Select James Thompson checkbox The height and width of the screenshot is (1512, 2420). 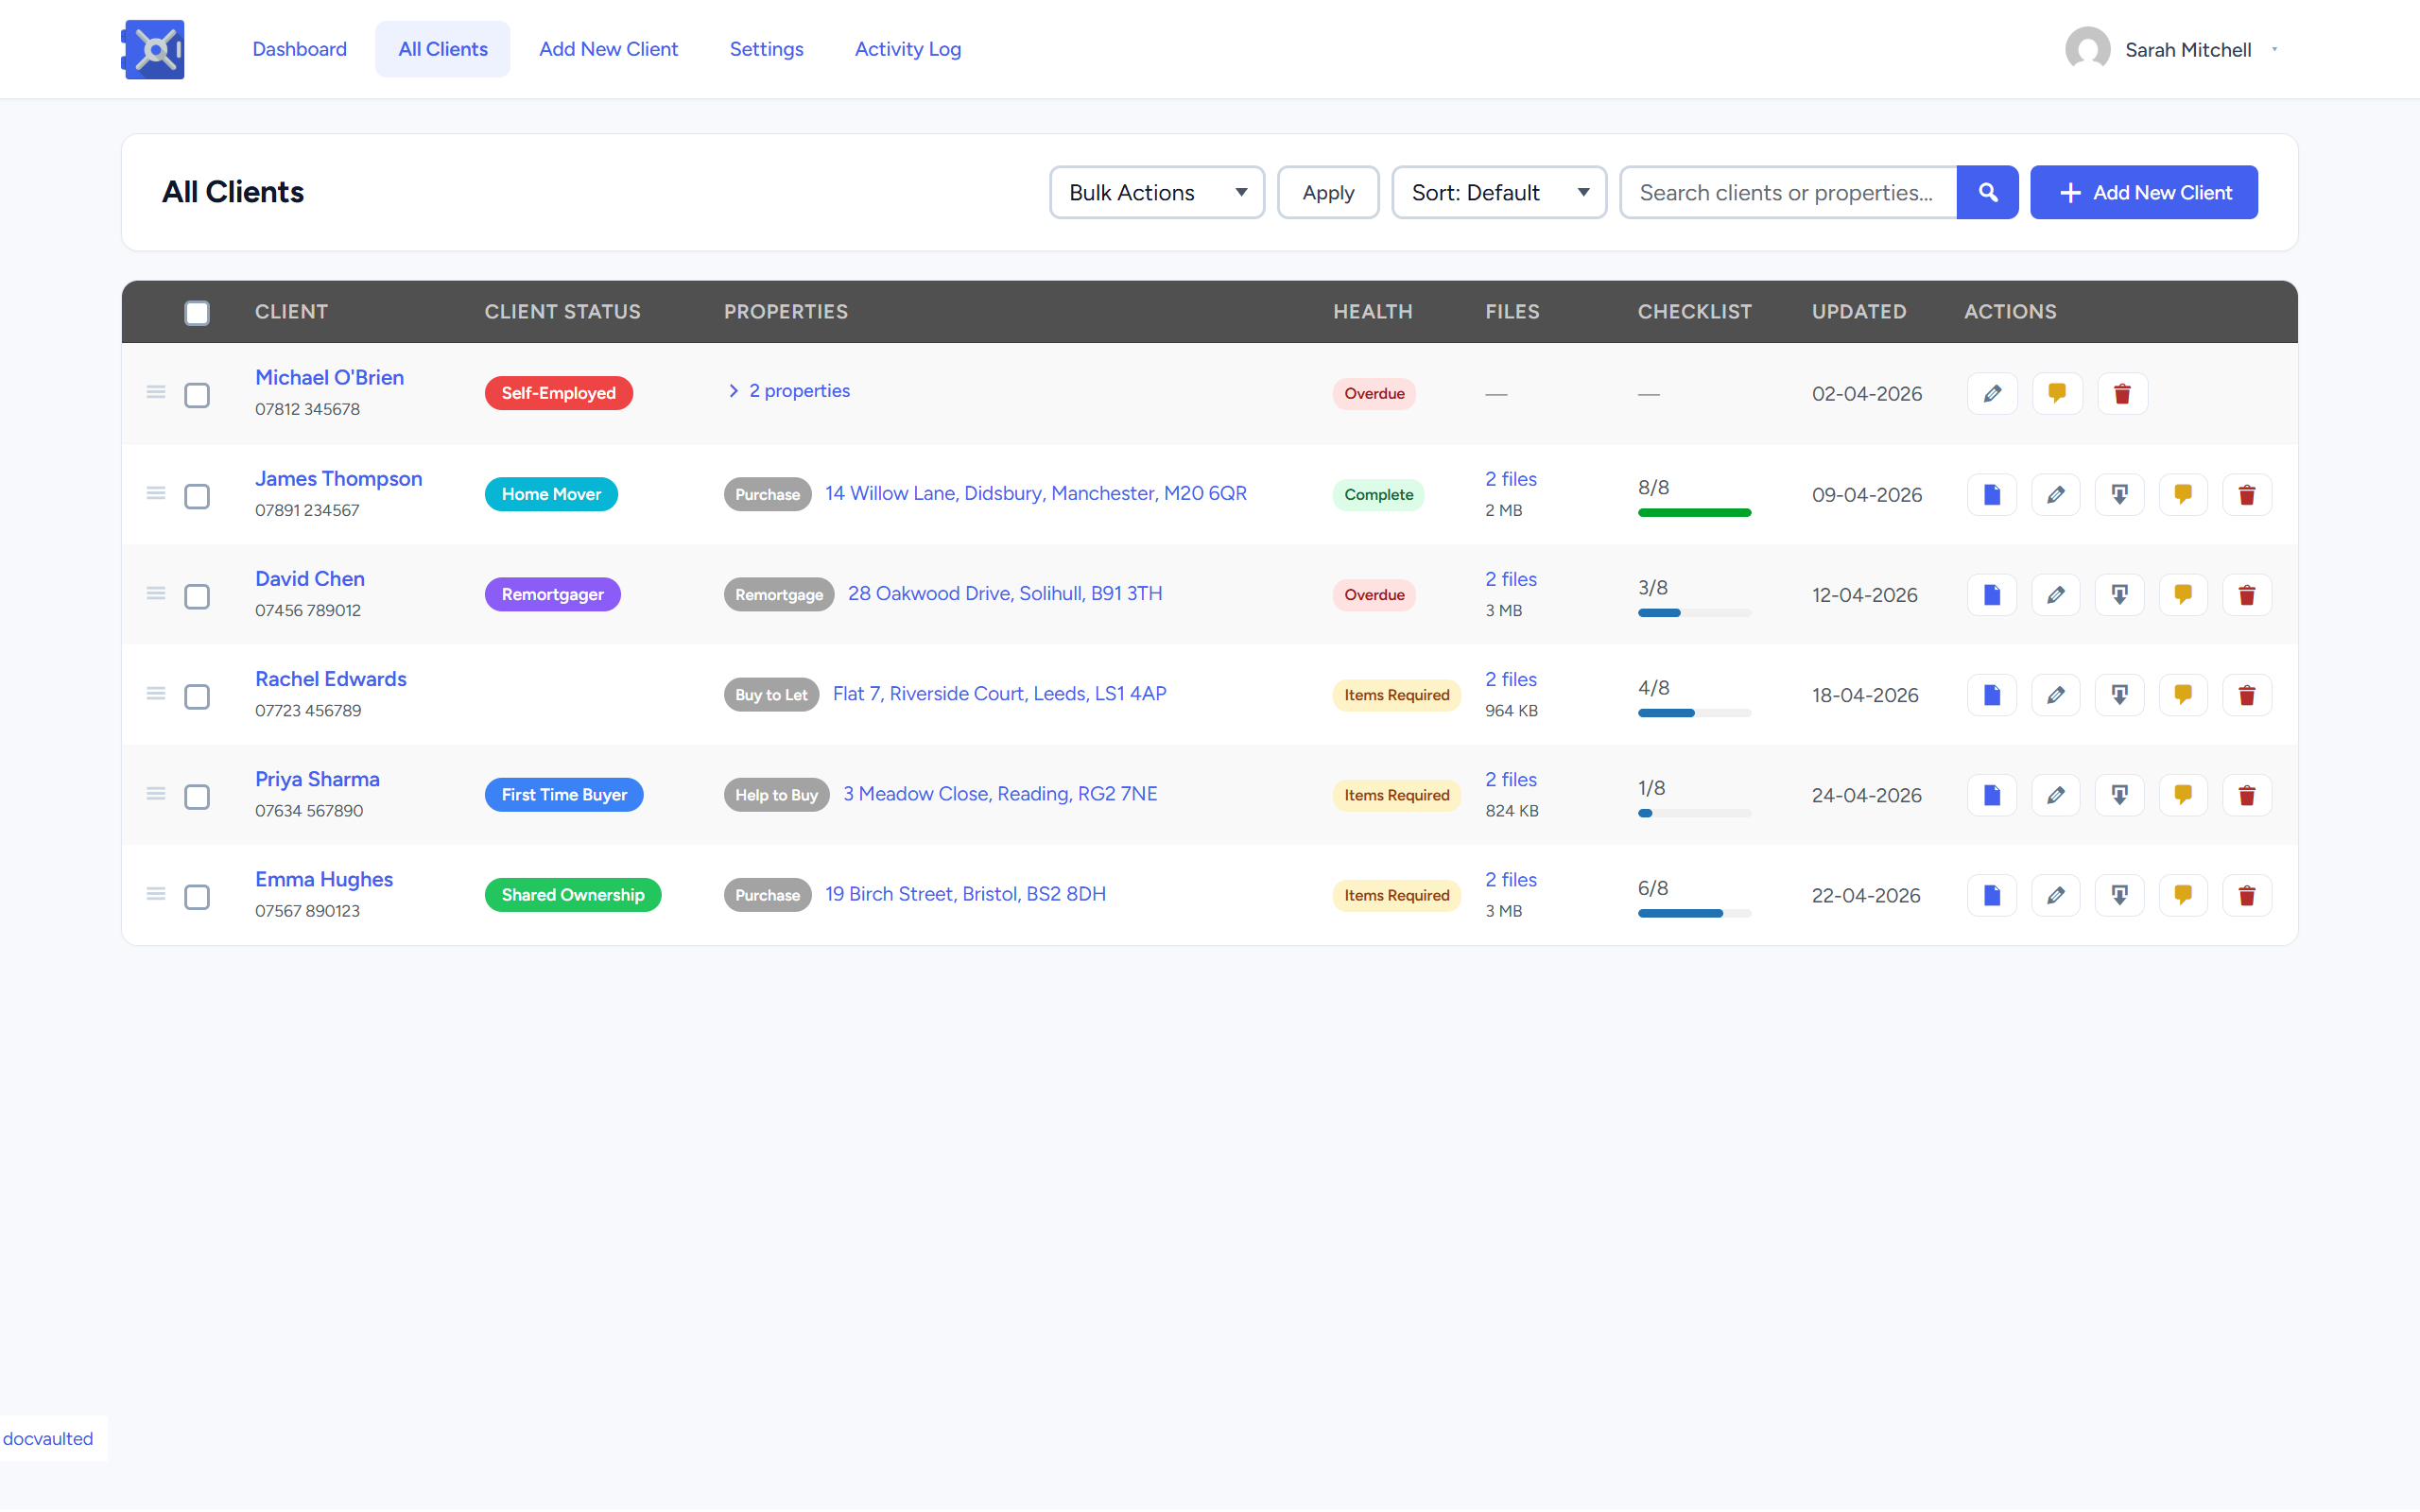click(x=197, y=496)
